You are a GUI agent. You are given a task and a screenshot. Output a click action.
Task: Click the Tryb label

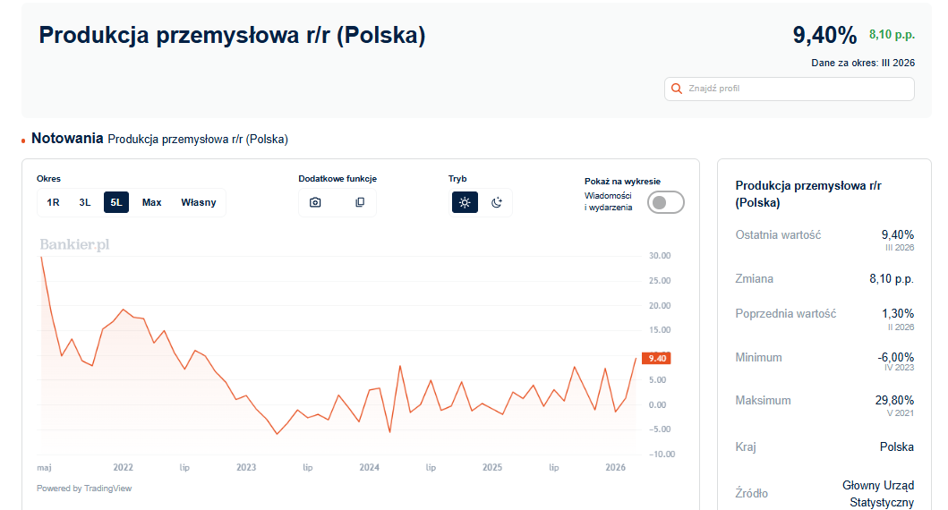457,179
